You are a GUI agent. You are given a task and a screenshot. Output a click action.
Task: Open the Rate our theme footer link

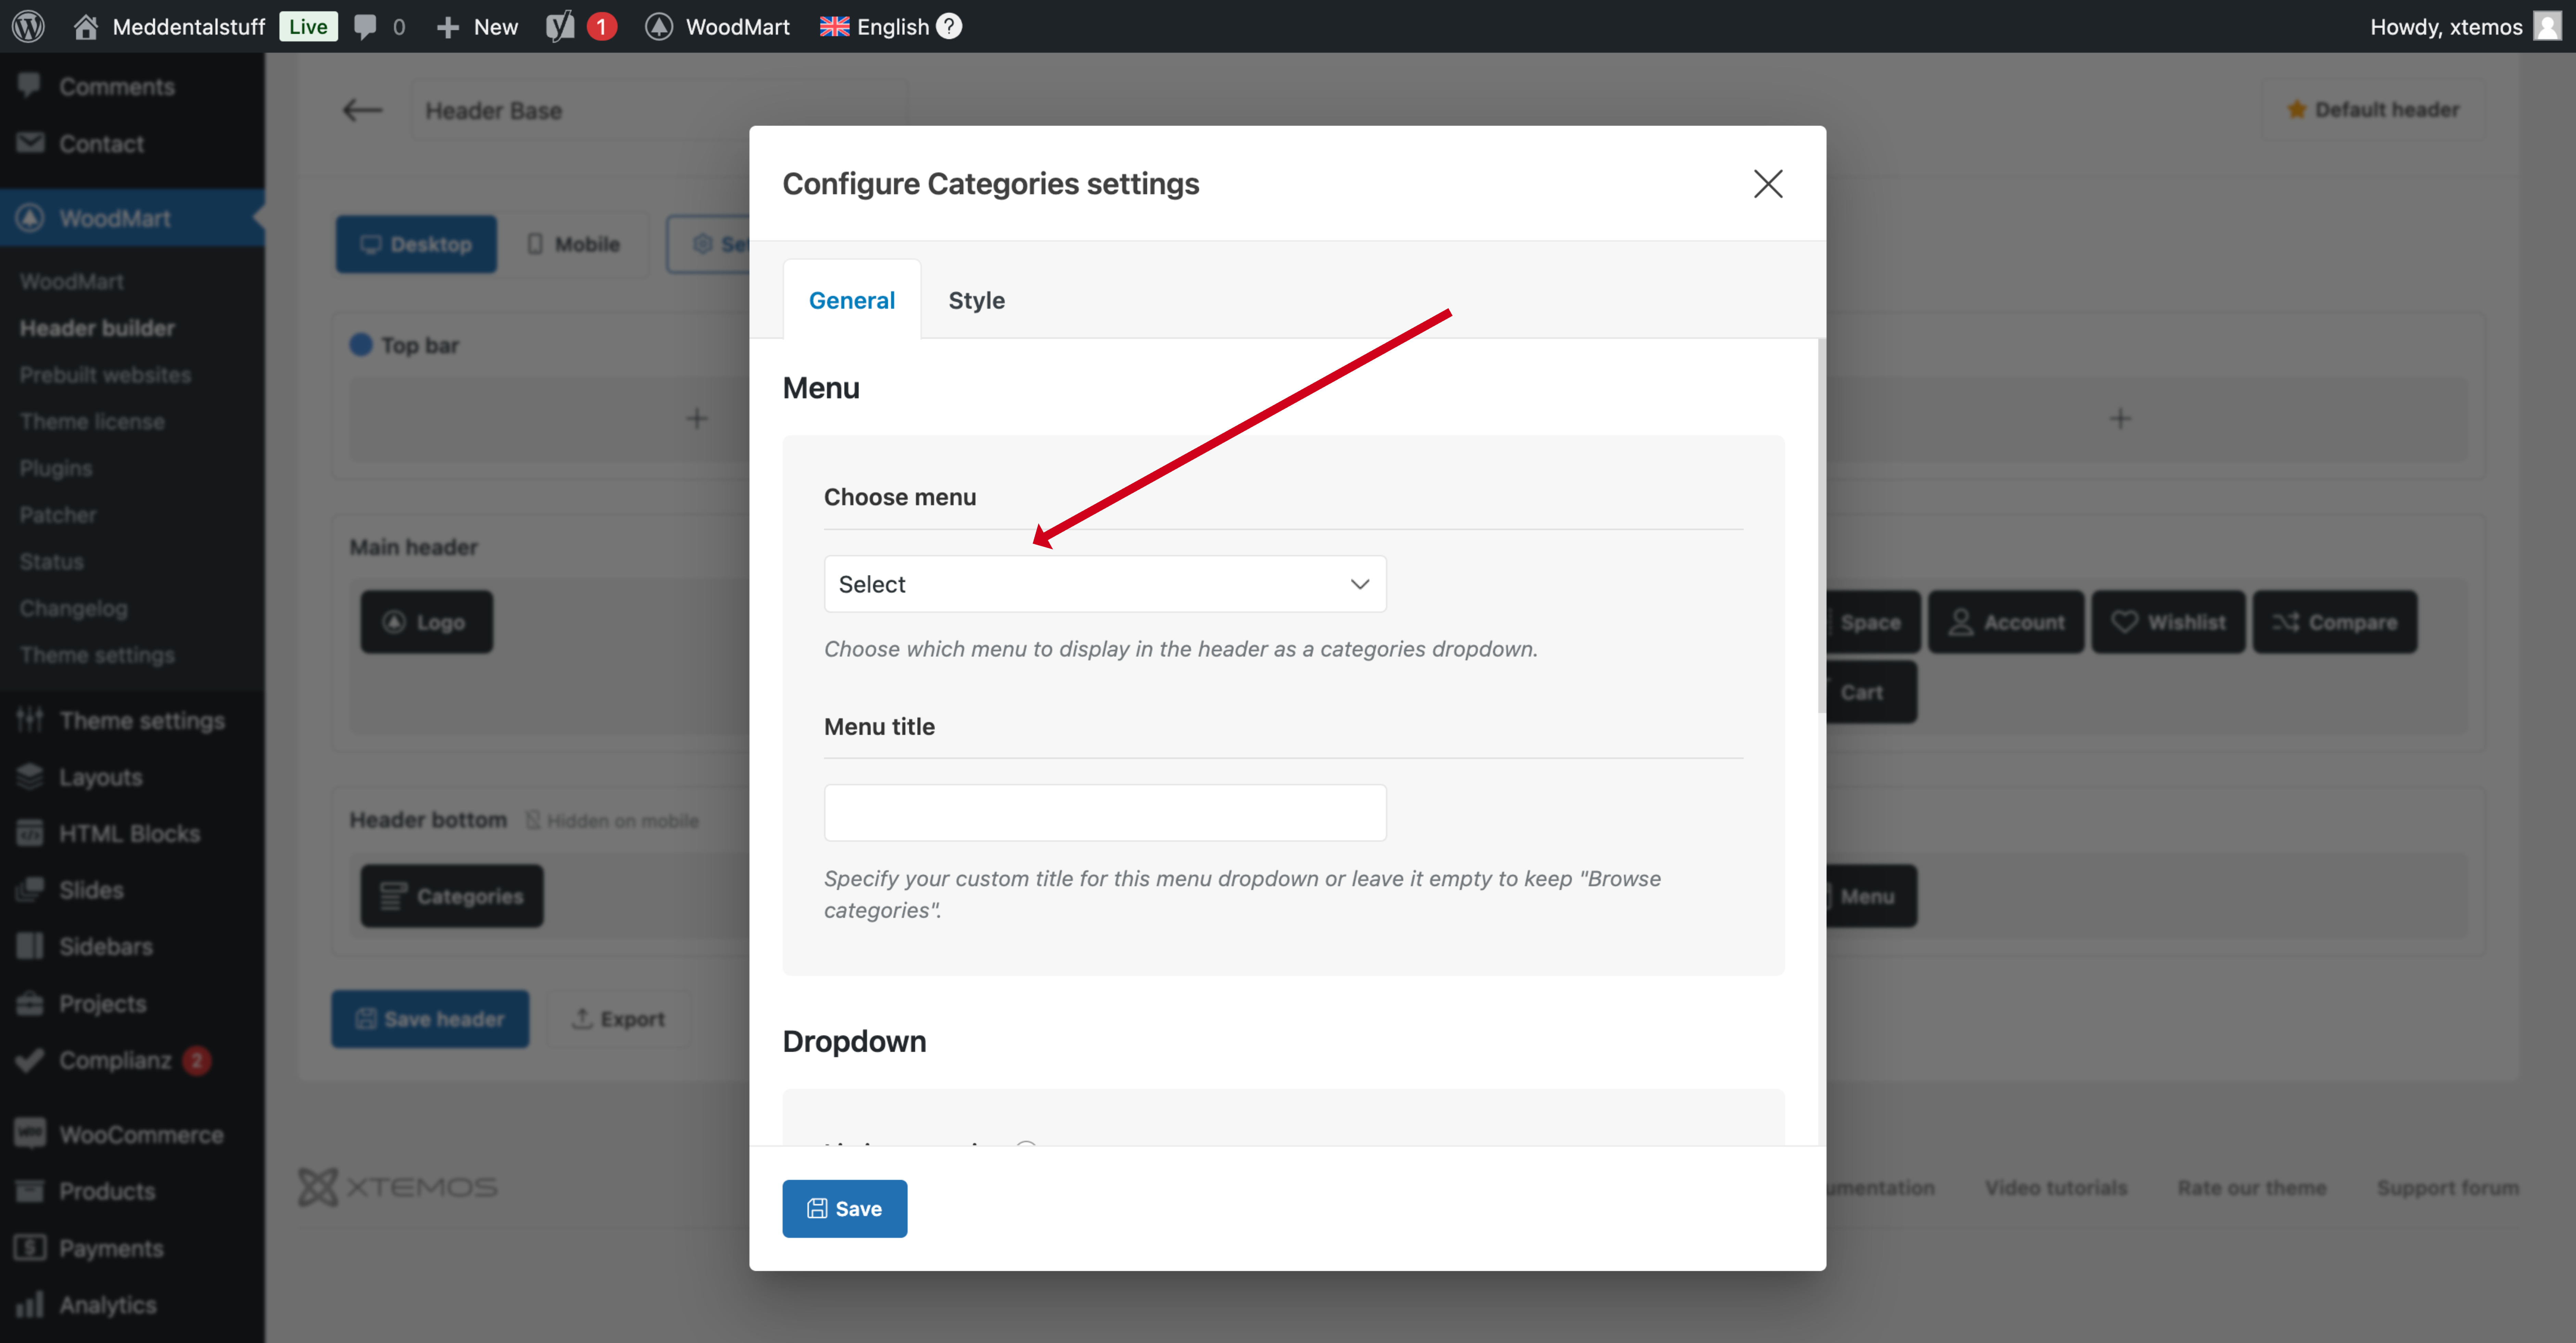2252,1188
